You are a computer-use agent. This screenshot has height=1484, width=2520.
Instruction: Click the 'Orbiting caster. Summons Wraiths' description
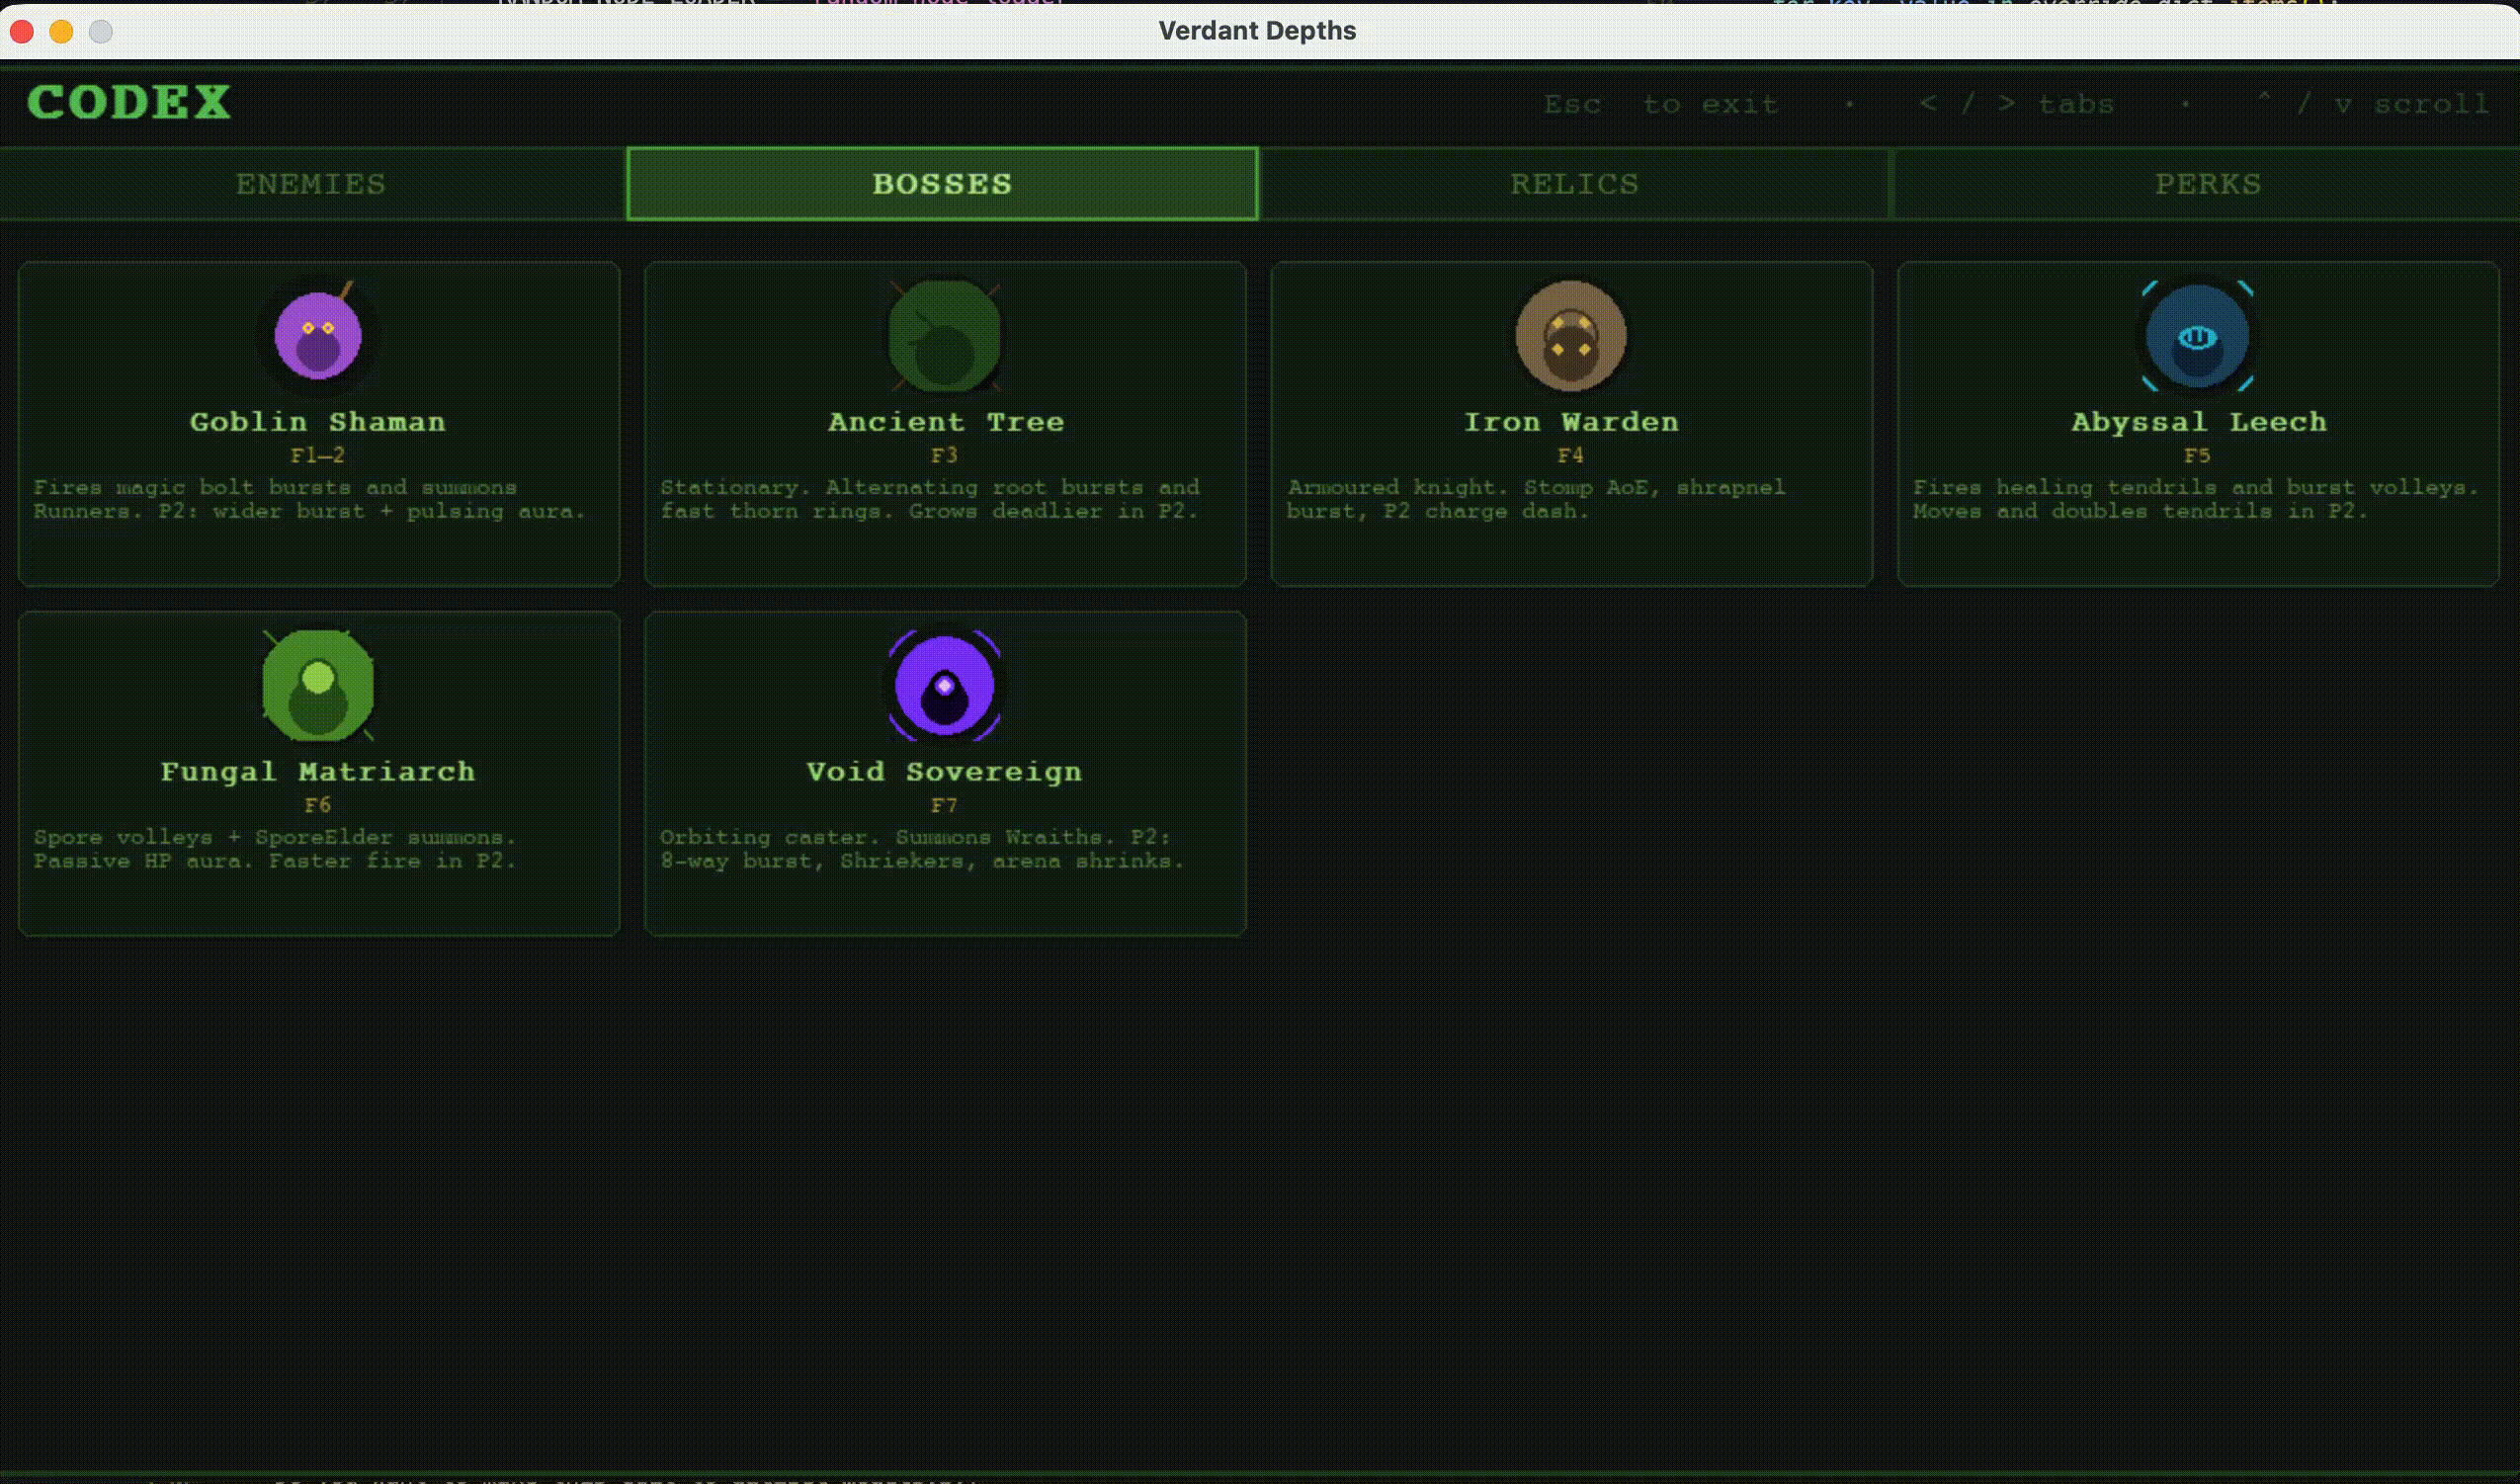coord(922,849)
